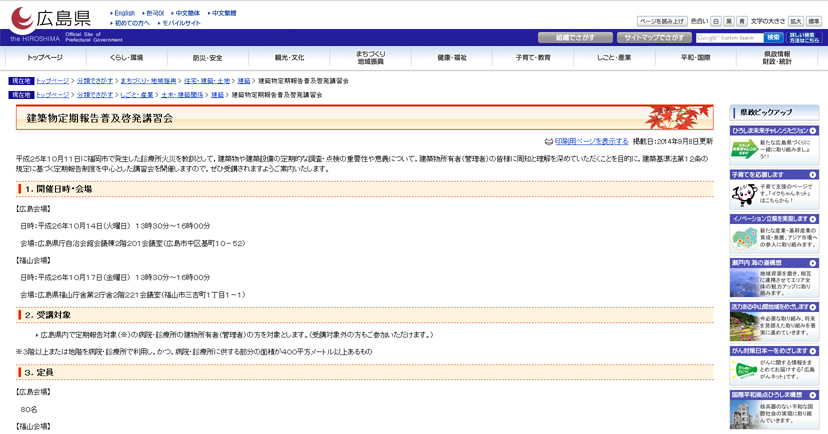
Task: Open the 健康・福祉 navigation tab
Action: [x=452, y=58]
